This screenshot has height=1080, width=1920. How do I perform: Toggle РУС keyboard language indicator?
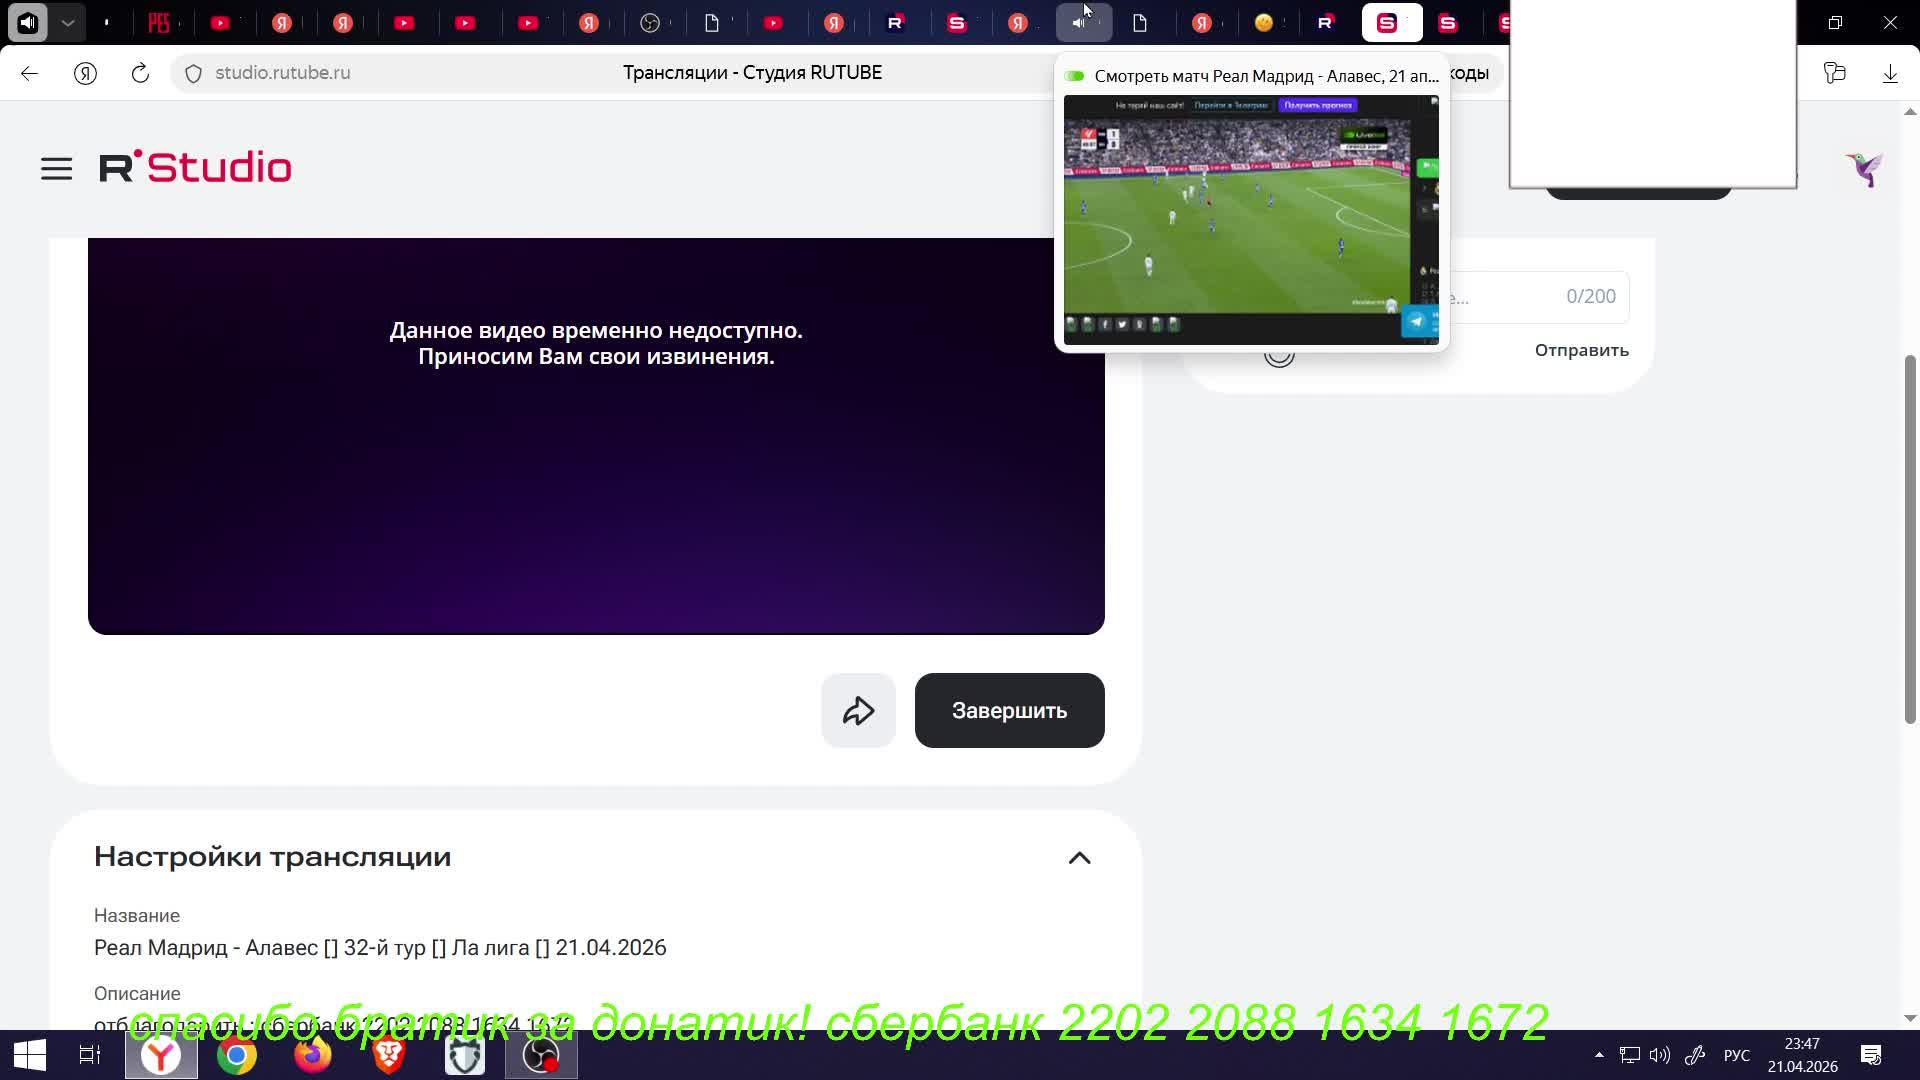(x=1736, y=1055)
